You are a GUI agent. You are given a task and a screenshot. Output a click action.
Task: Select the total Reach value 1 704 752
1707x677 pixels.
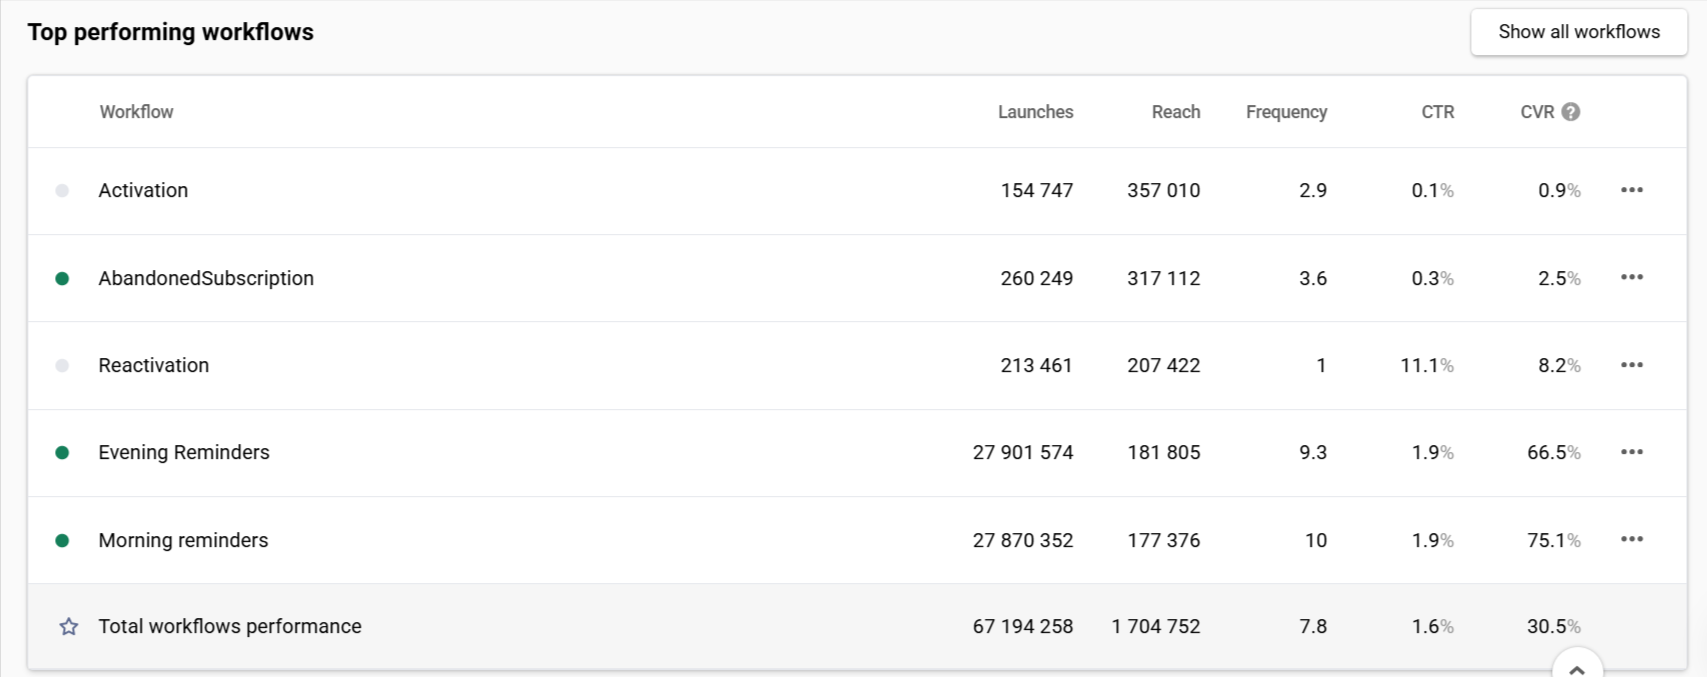click(1156, 626)
